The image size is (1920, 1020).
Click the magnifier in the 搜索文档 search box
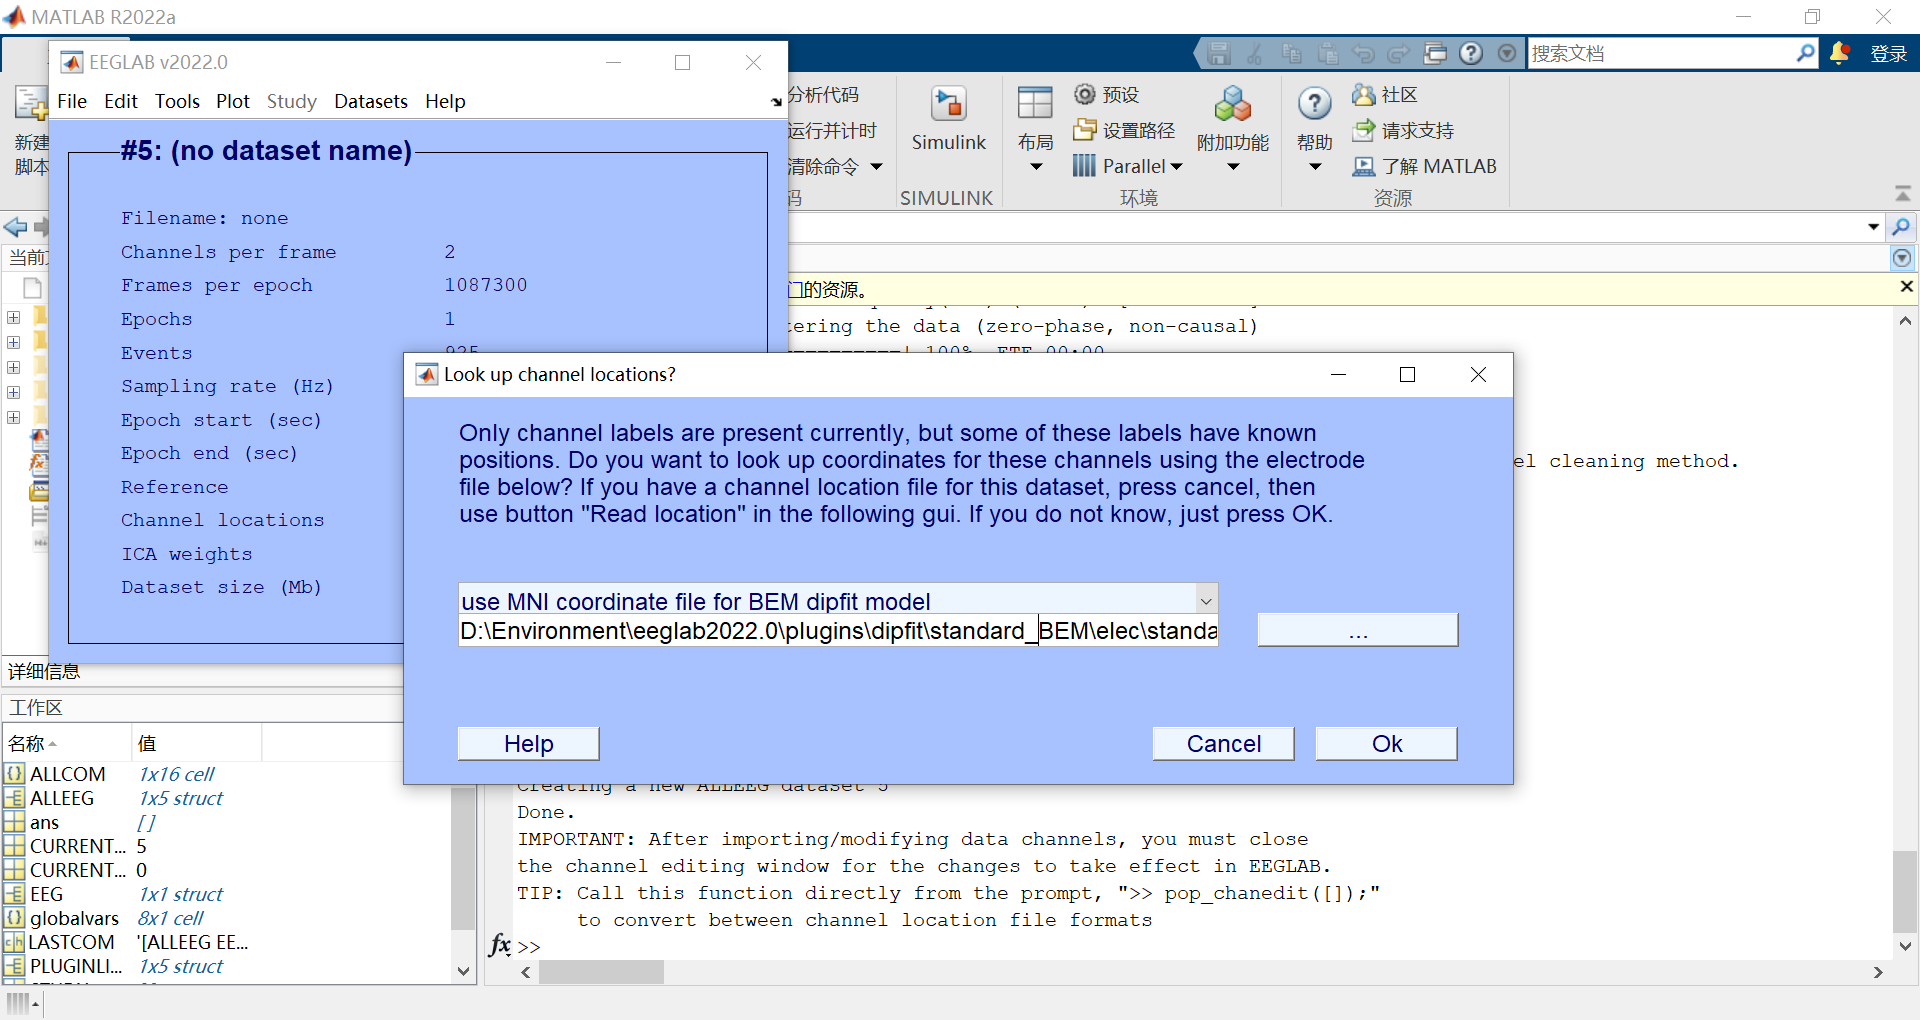[1805, 53]
